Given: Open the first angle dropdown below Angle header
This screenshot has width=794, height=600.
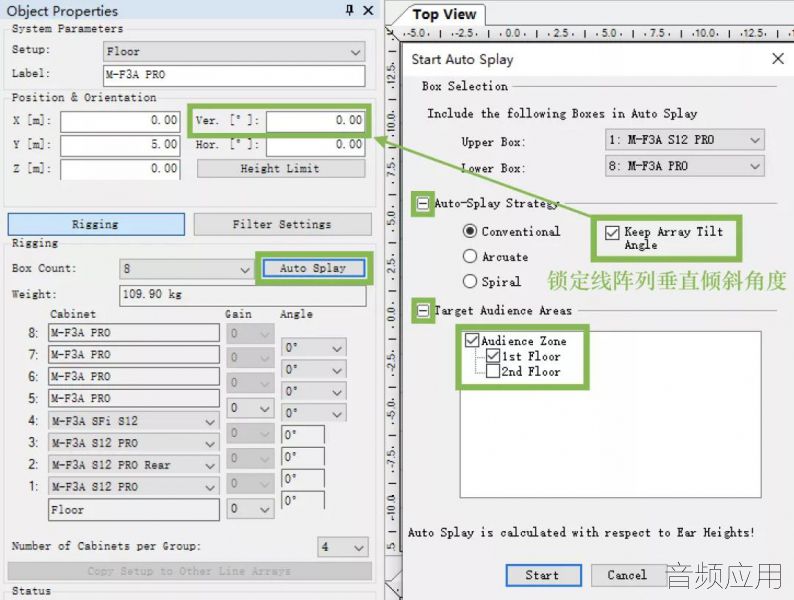Looking at the screenshot, I should [313, 348].
